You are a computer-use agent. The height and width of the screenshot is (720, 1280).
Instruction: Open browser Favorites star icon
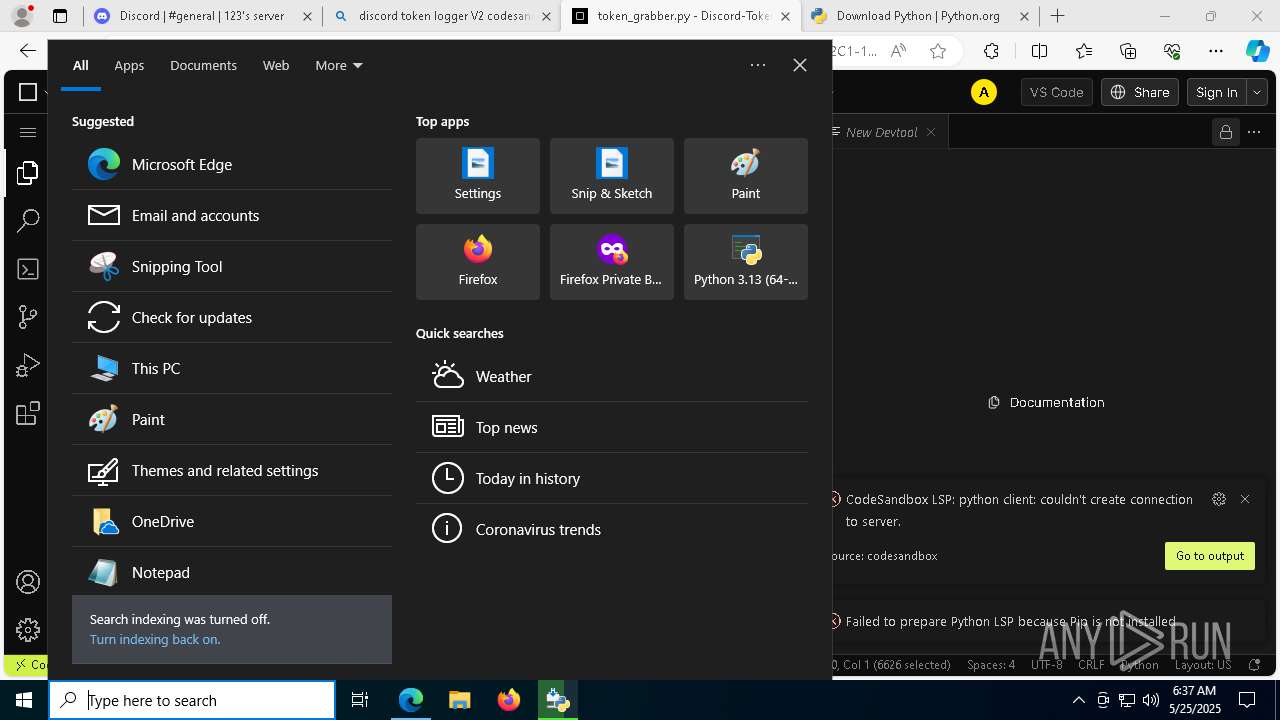click(x=938, y=52)
